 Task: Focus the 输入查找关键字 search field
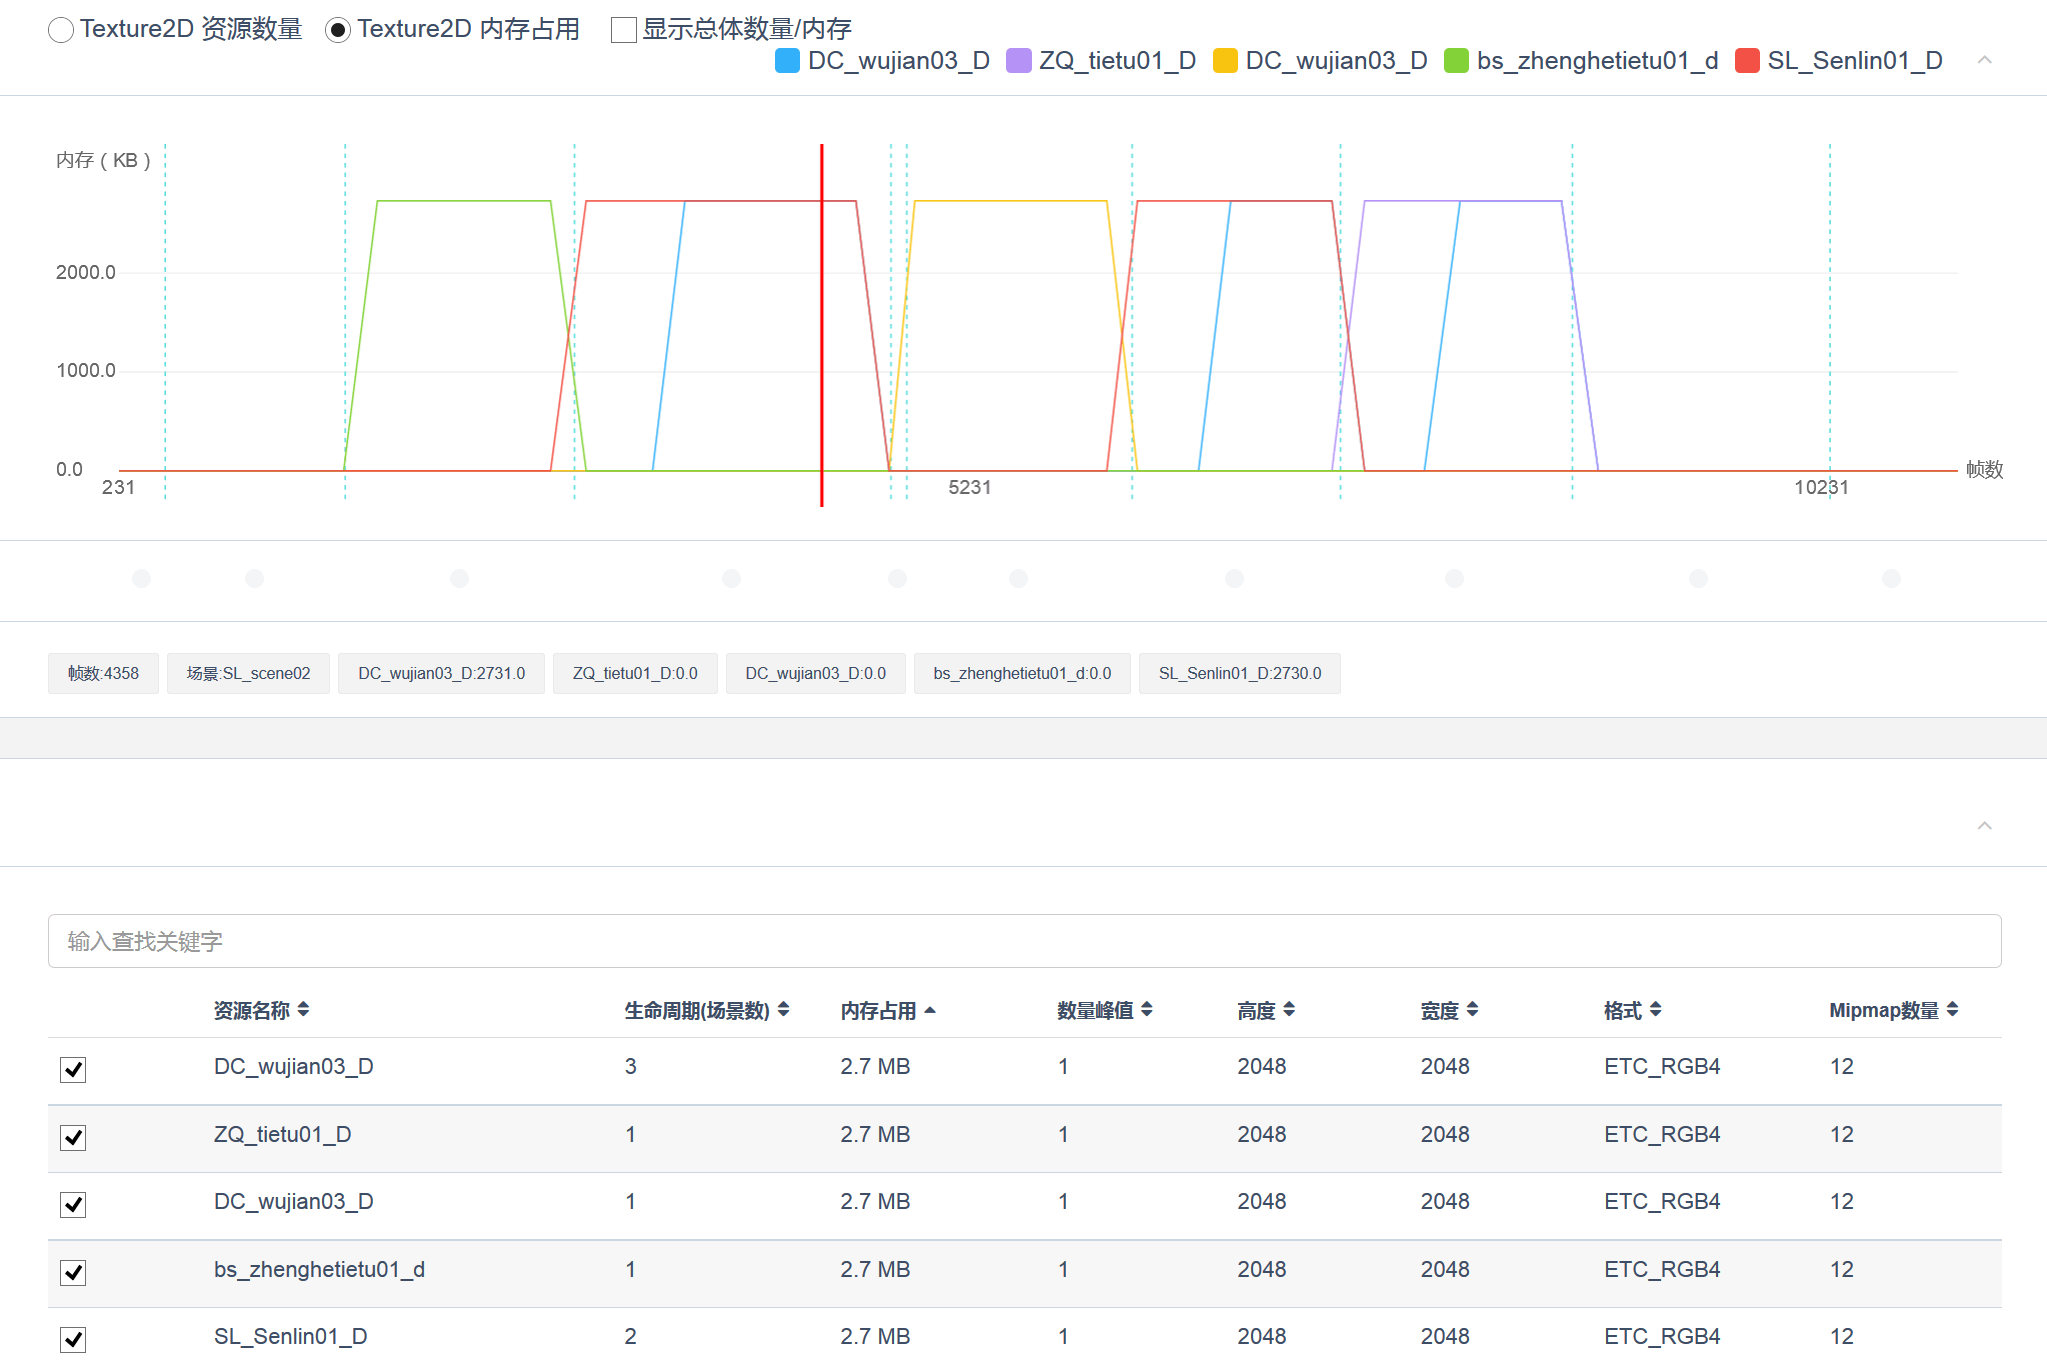(1024, 941)
